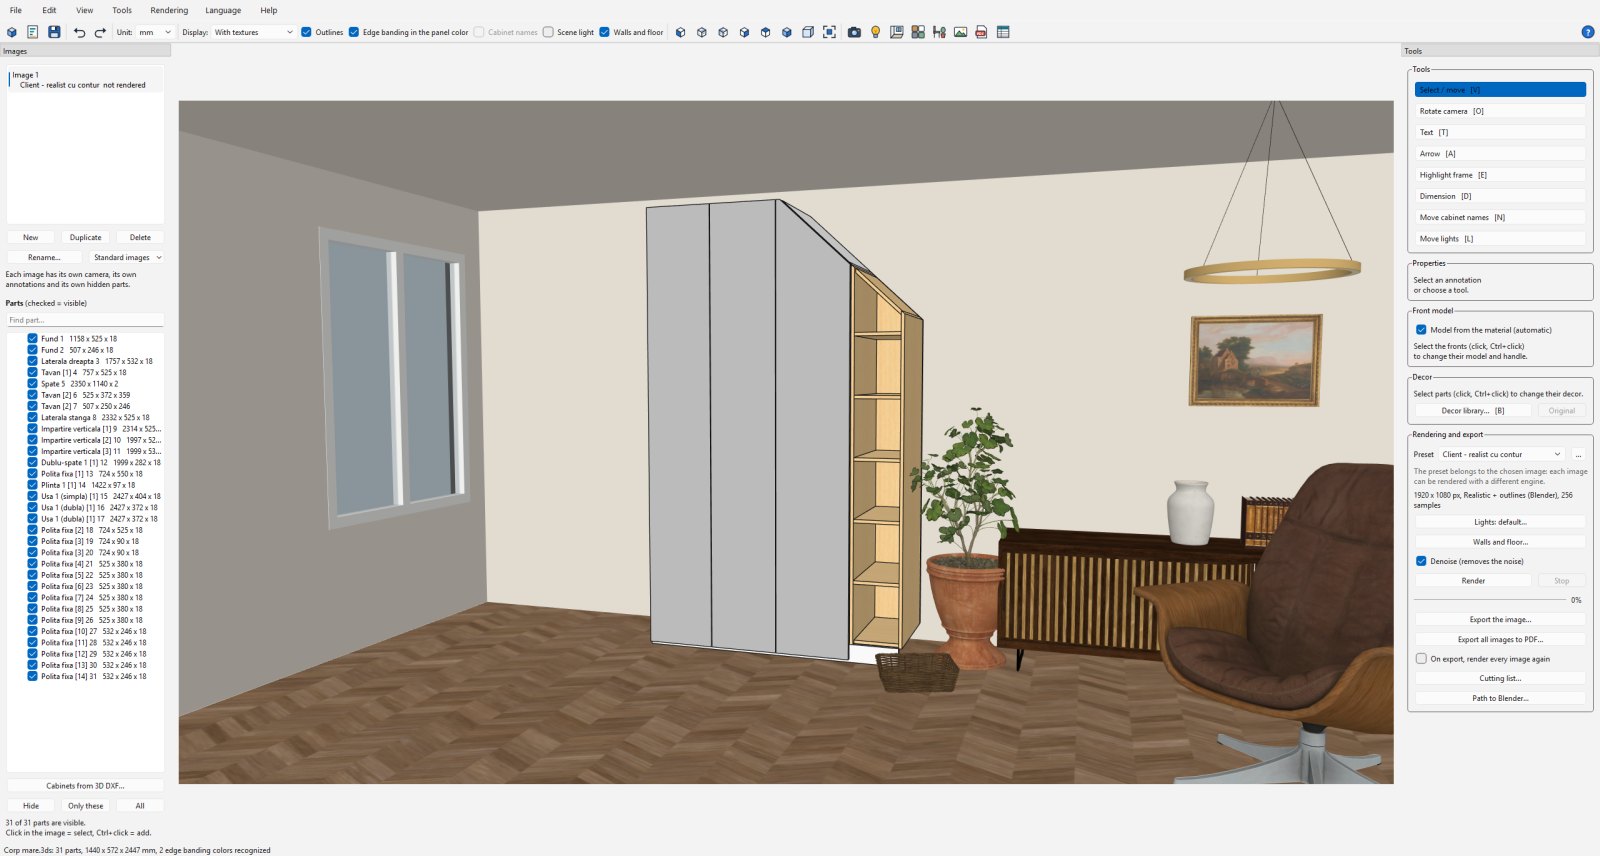The width and height of the screenshot is (1600, 856).
Task: Click the save floppy disk icon
Action: click(x=54, y=32)
